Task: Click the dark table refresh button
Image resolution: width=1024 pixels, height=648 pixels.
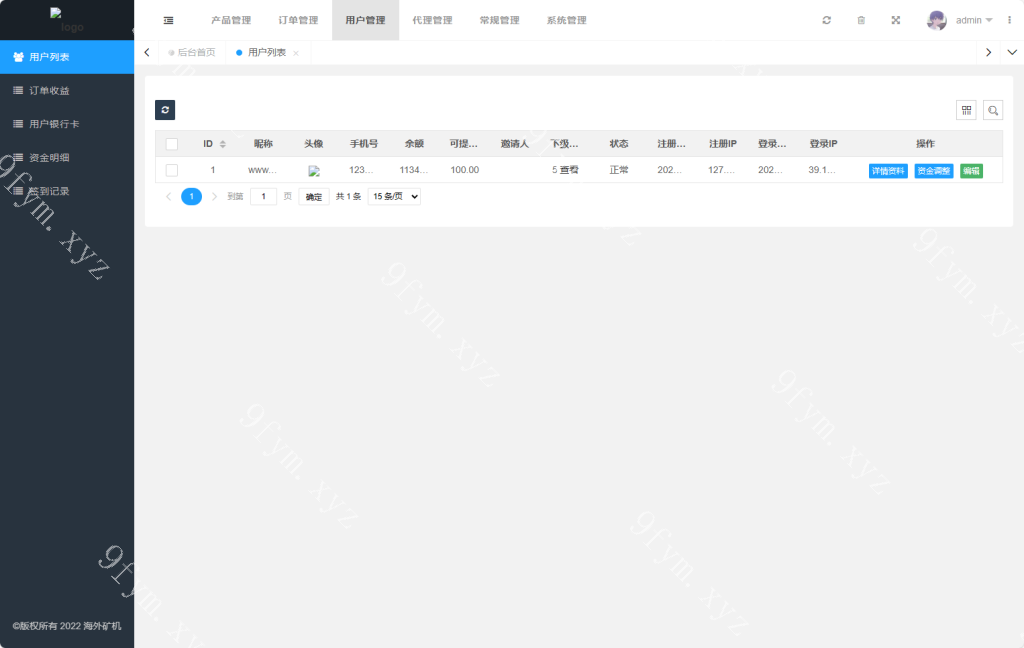Action: [165, 110]
